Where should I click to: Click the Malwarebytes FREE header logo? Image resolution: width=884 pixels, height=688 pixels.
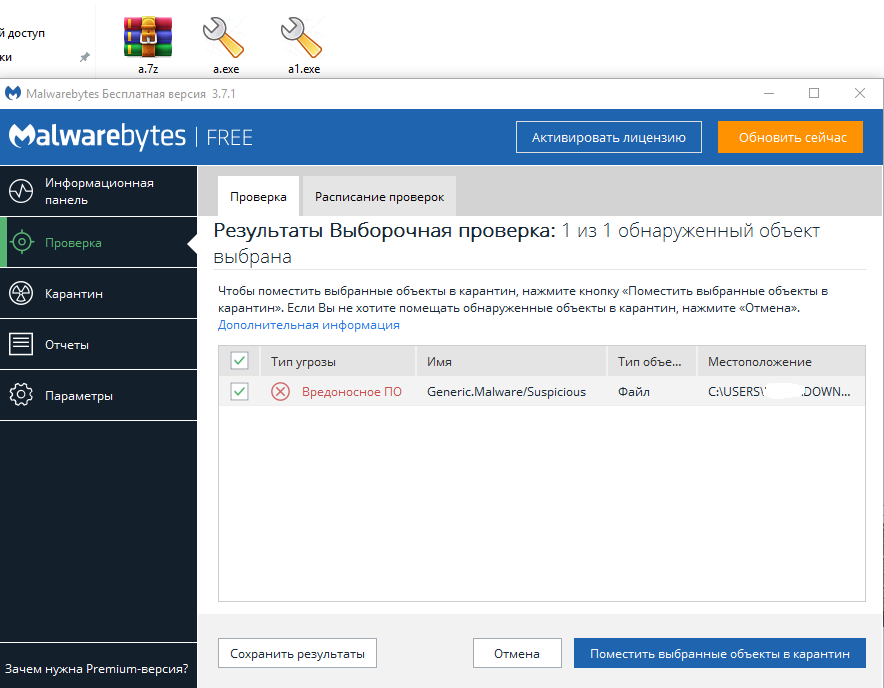131,137
